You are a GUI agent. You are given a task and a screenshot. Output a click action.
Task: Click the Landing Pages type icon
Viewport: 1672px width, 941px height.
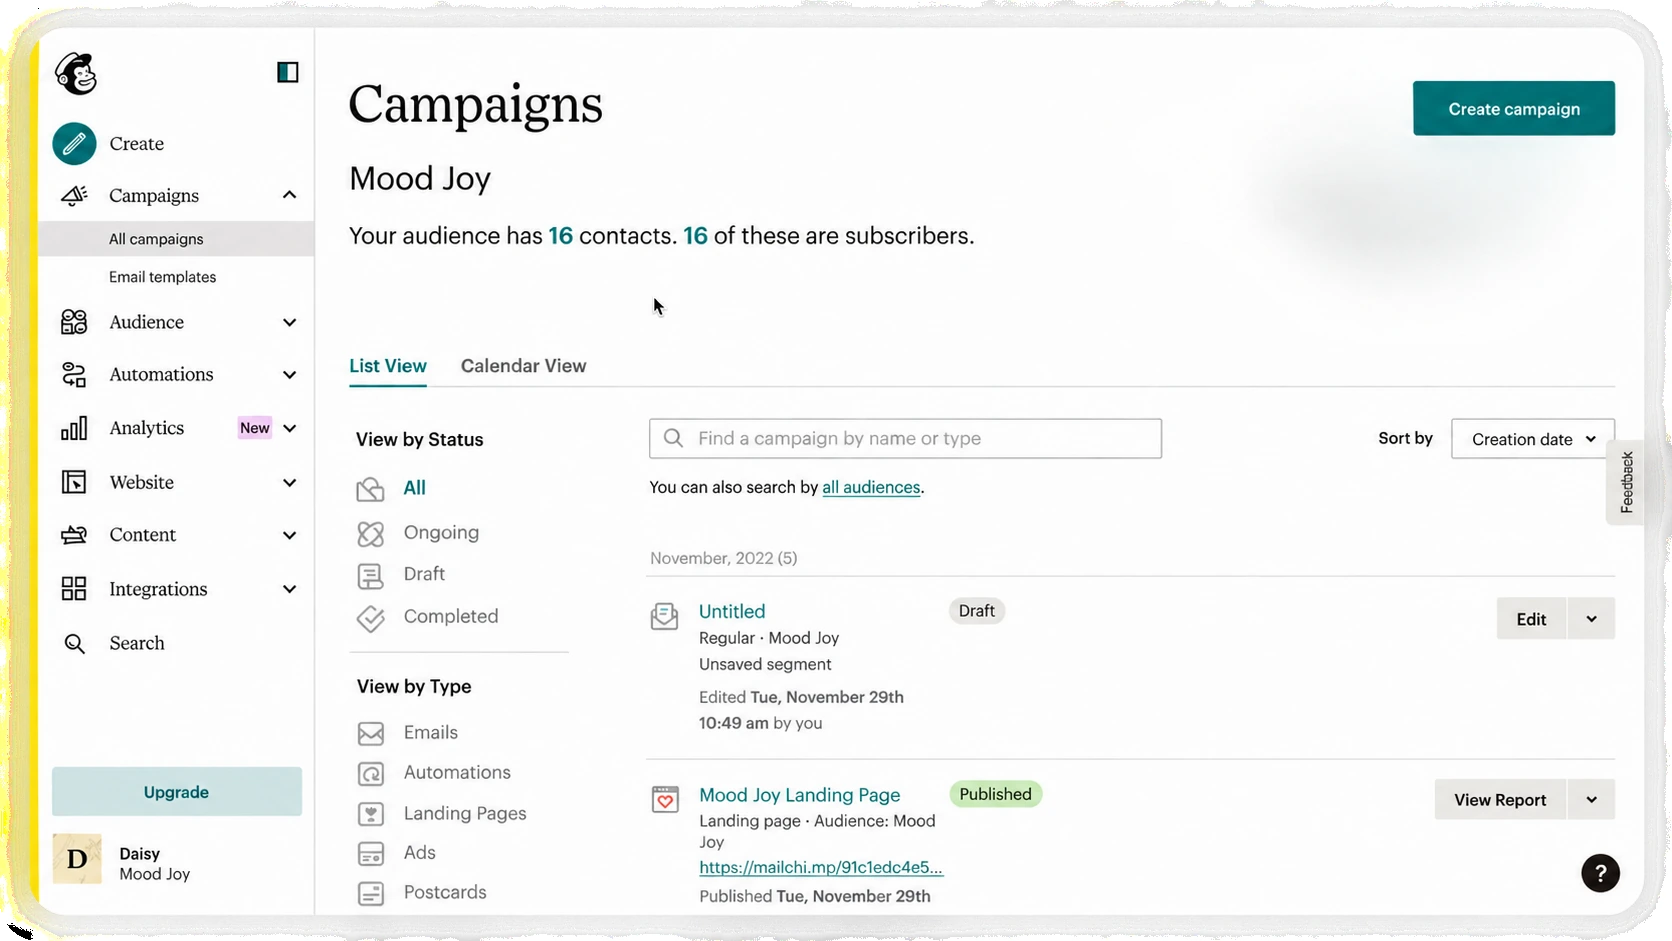coord(370,814)
